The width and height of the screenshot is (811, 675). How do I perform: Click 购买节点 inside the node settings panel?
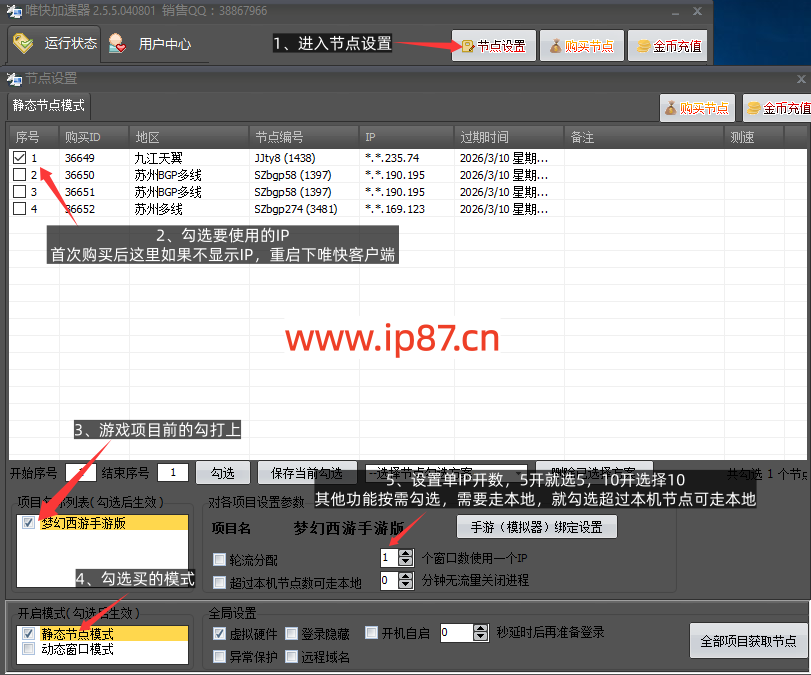pyautogui.click(x=696, y=109)
